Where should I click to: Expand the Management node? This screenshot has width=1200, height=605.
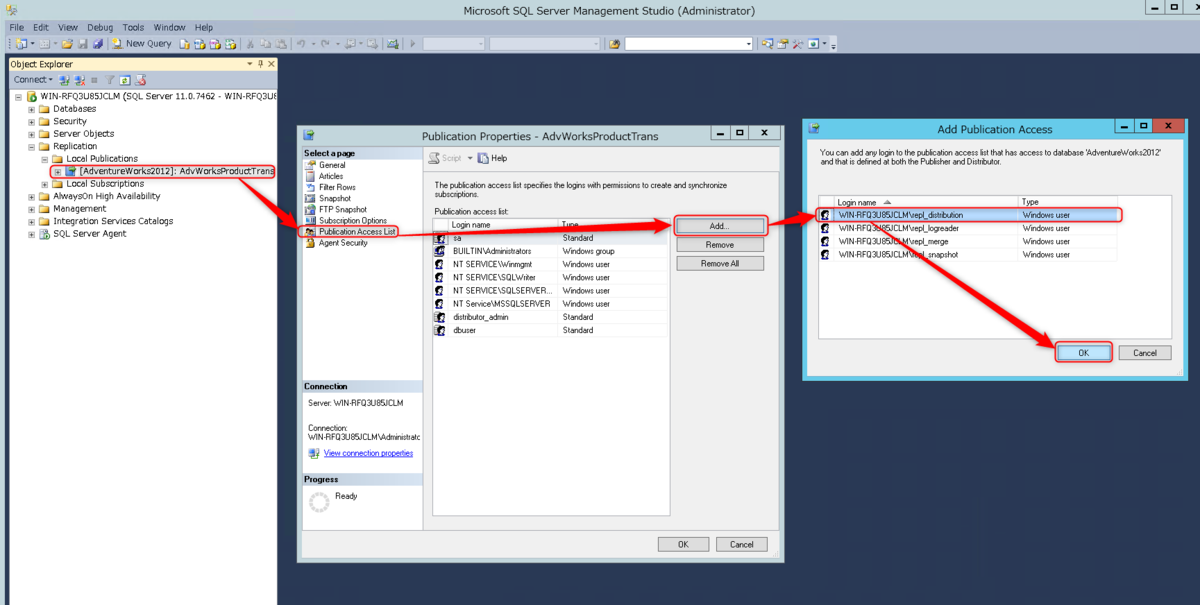tap(31, 209)
